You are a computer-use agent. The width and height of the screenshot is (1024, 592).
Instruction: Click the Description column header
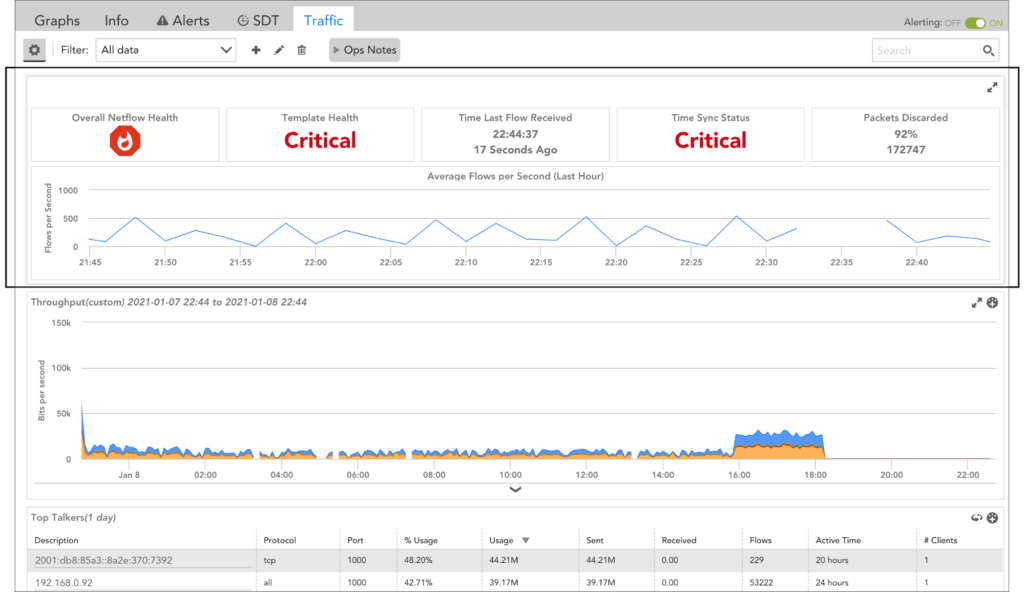point(56,540)
